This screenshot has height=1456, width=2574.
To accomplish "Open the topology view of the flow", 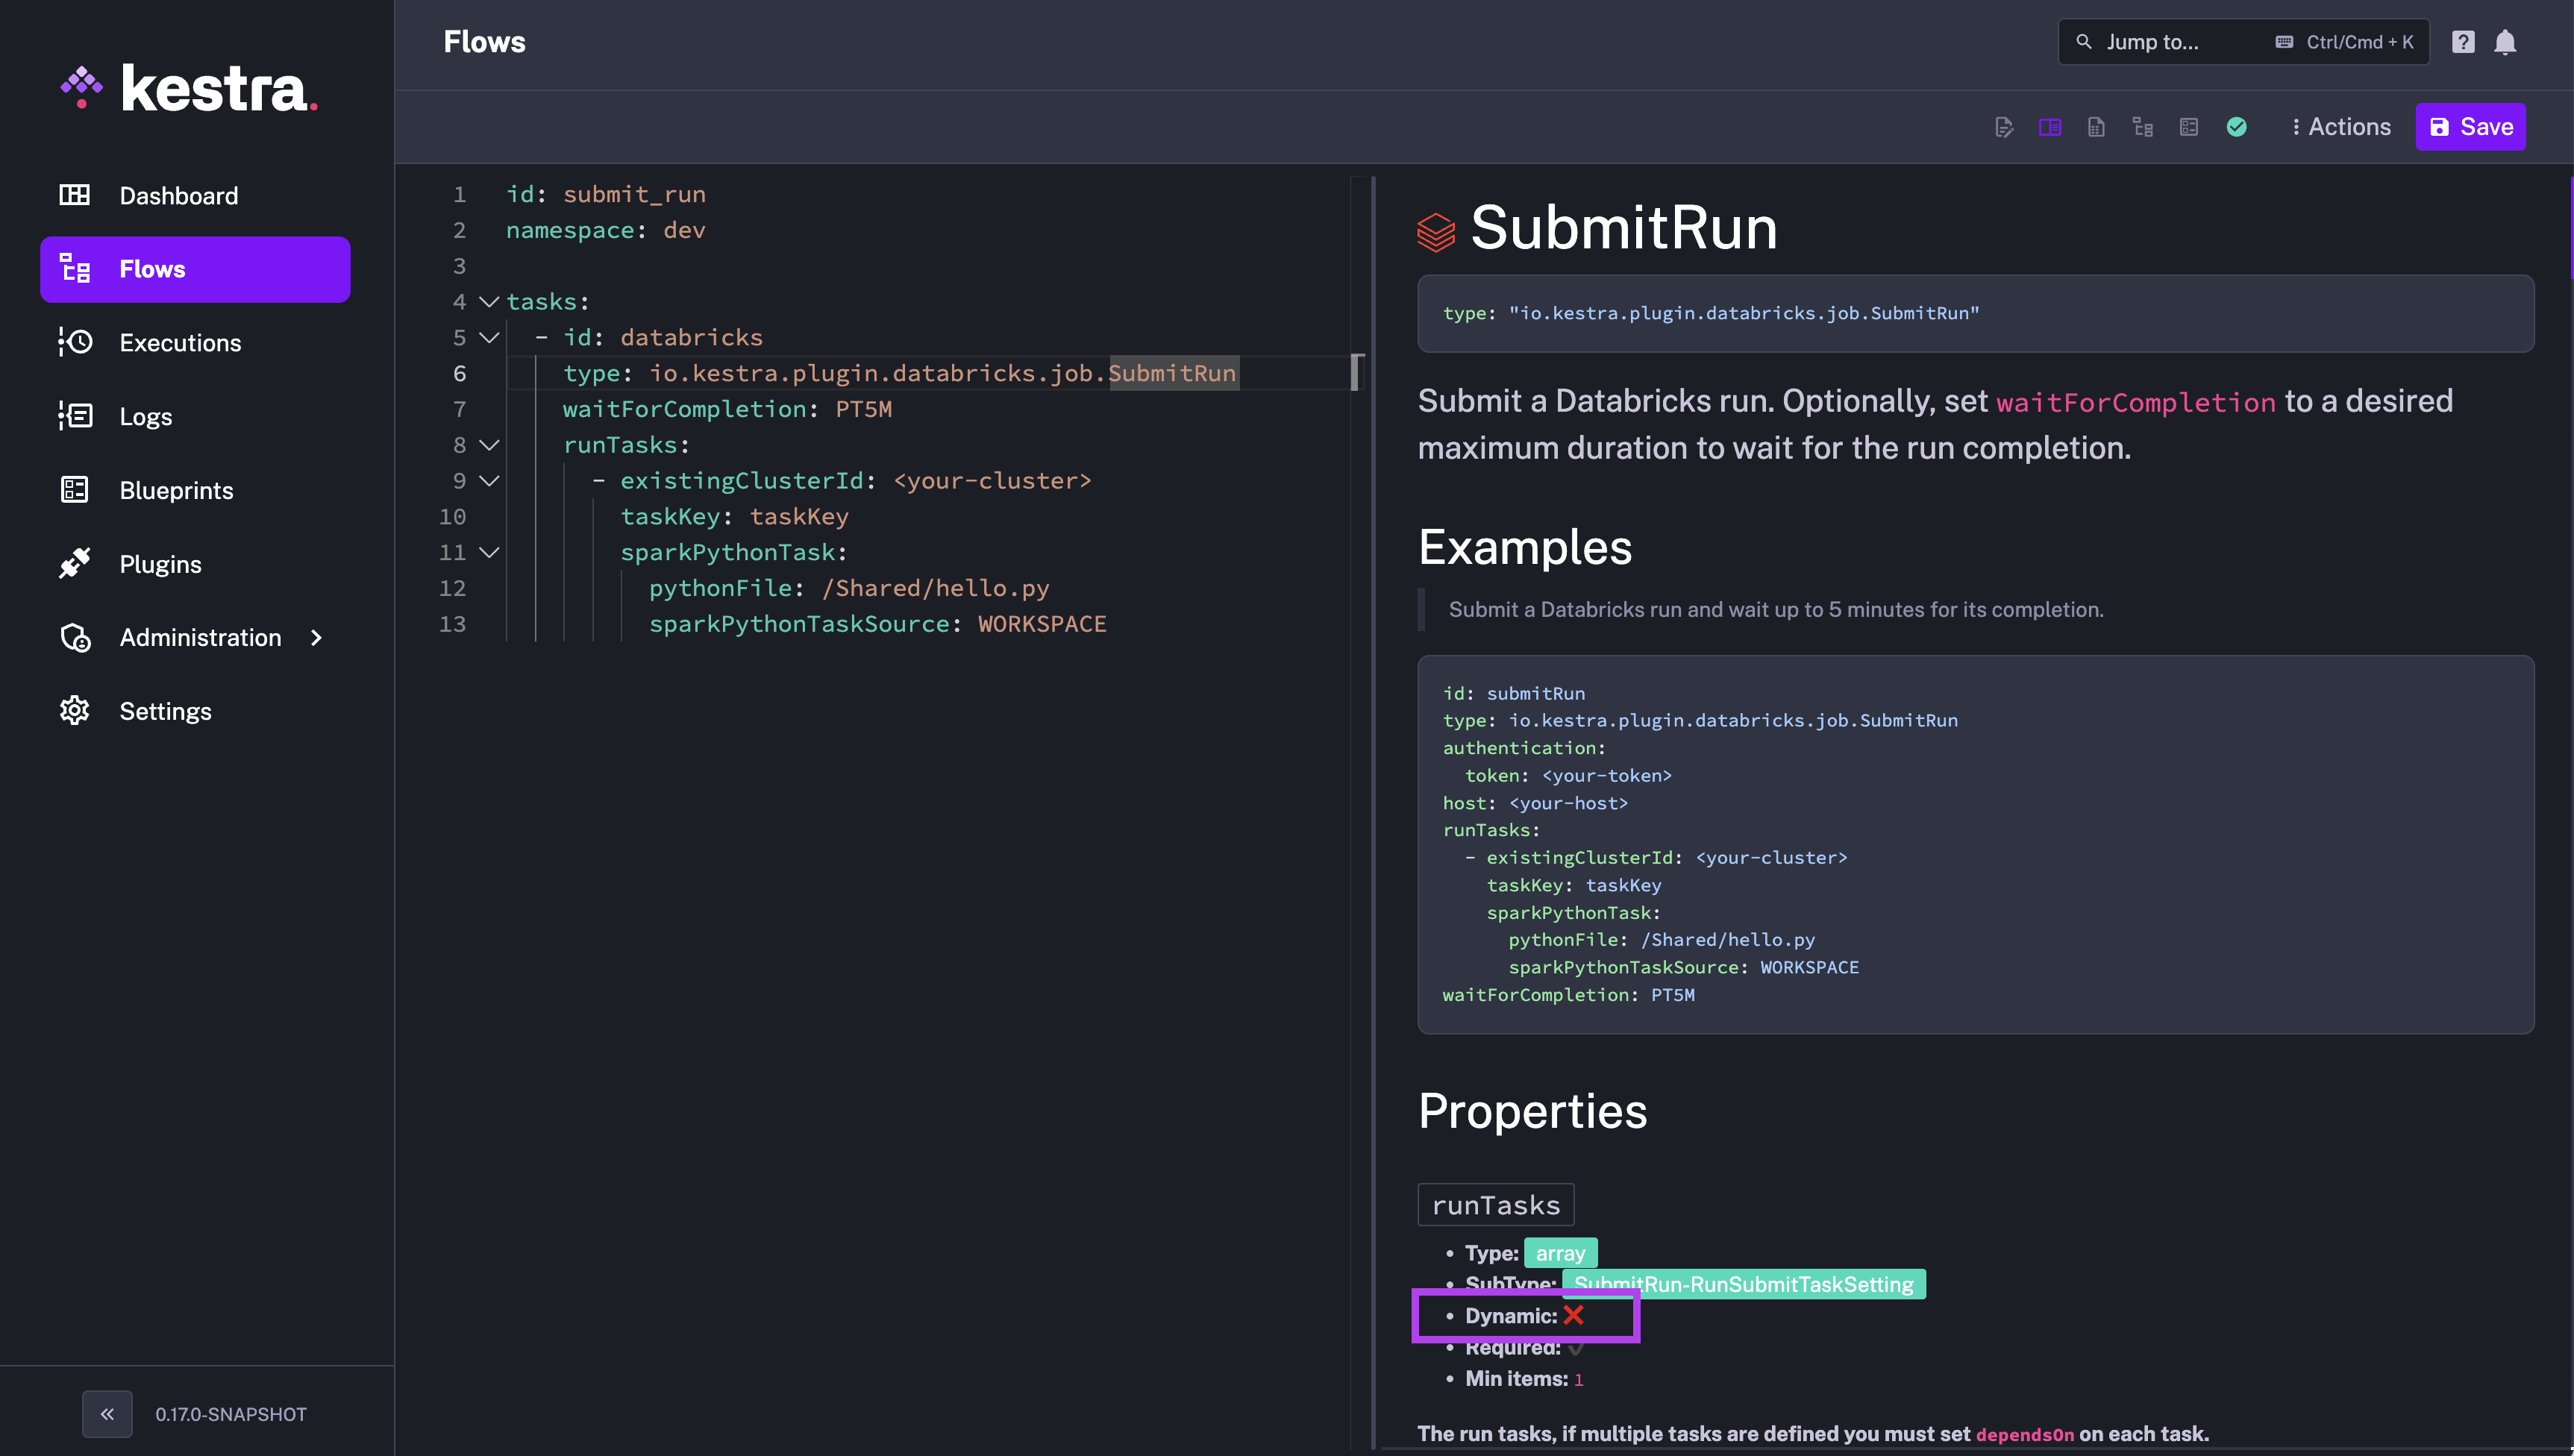I will point(2143,126).
